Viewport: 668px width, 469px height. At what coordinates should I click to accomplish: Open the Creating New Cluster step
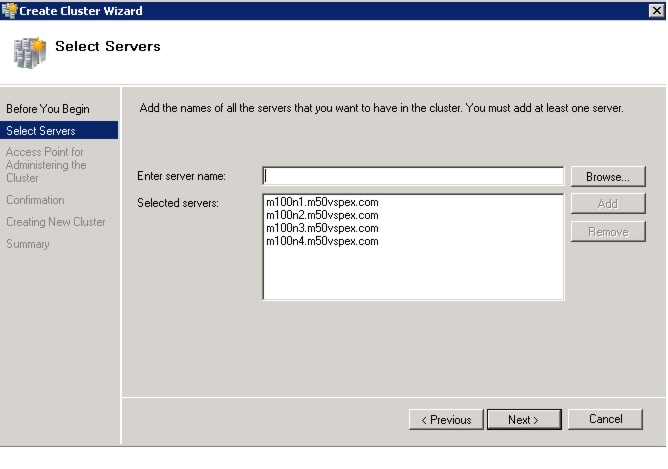[x=56, y=222]
